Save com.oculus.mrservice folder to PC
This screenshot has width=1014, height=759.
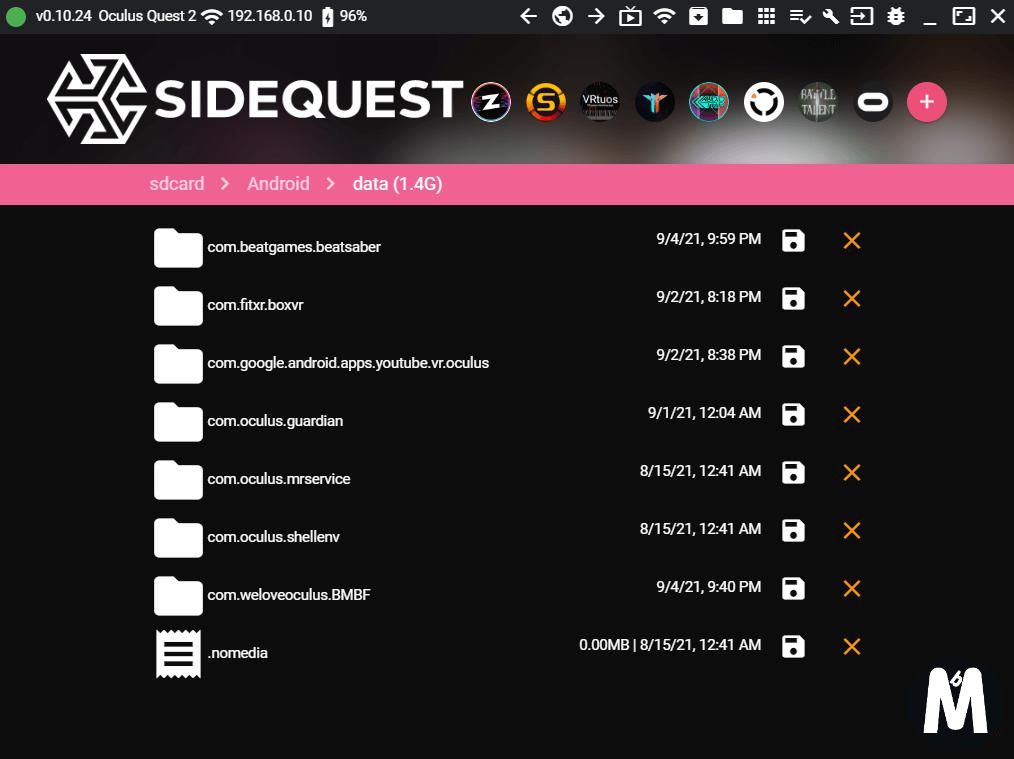pos(793,472)
